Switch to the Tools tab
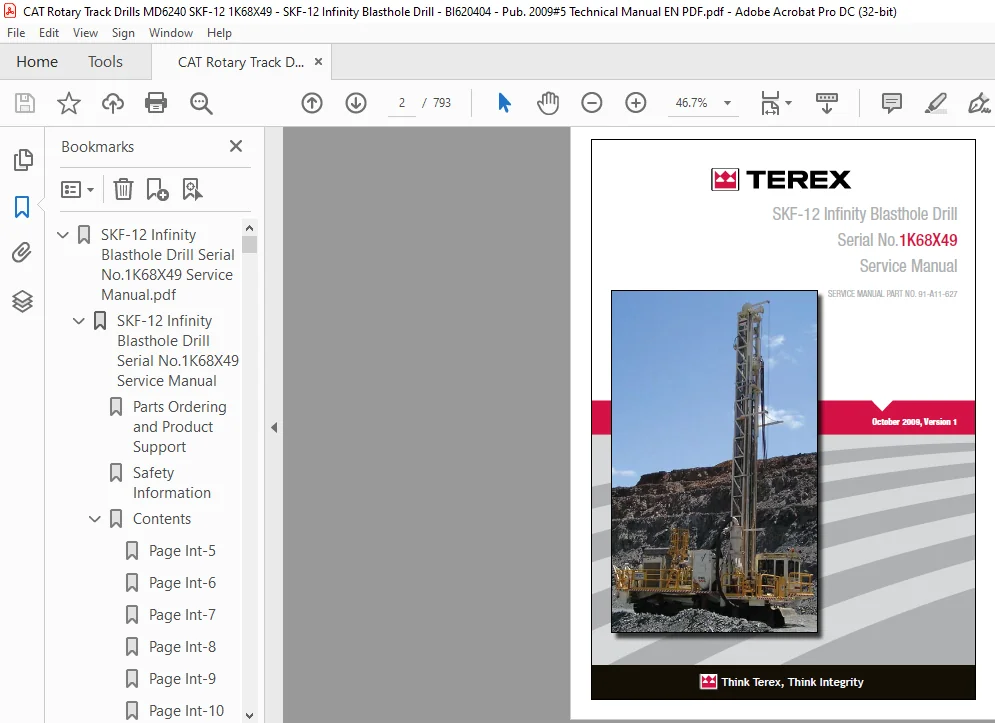995x723 pixels. click(x=105, y=62)
